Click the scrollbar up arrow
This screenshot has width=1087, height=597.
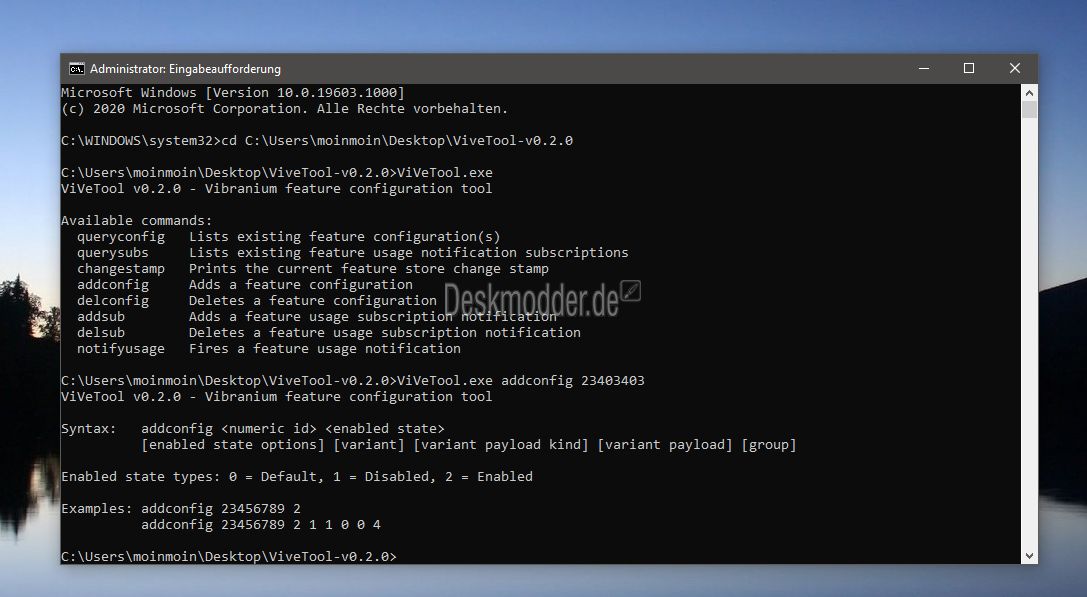pyautogui.click(x=1029, y=93)
